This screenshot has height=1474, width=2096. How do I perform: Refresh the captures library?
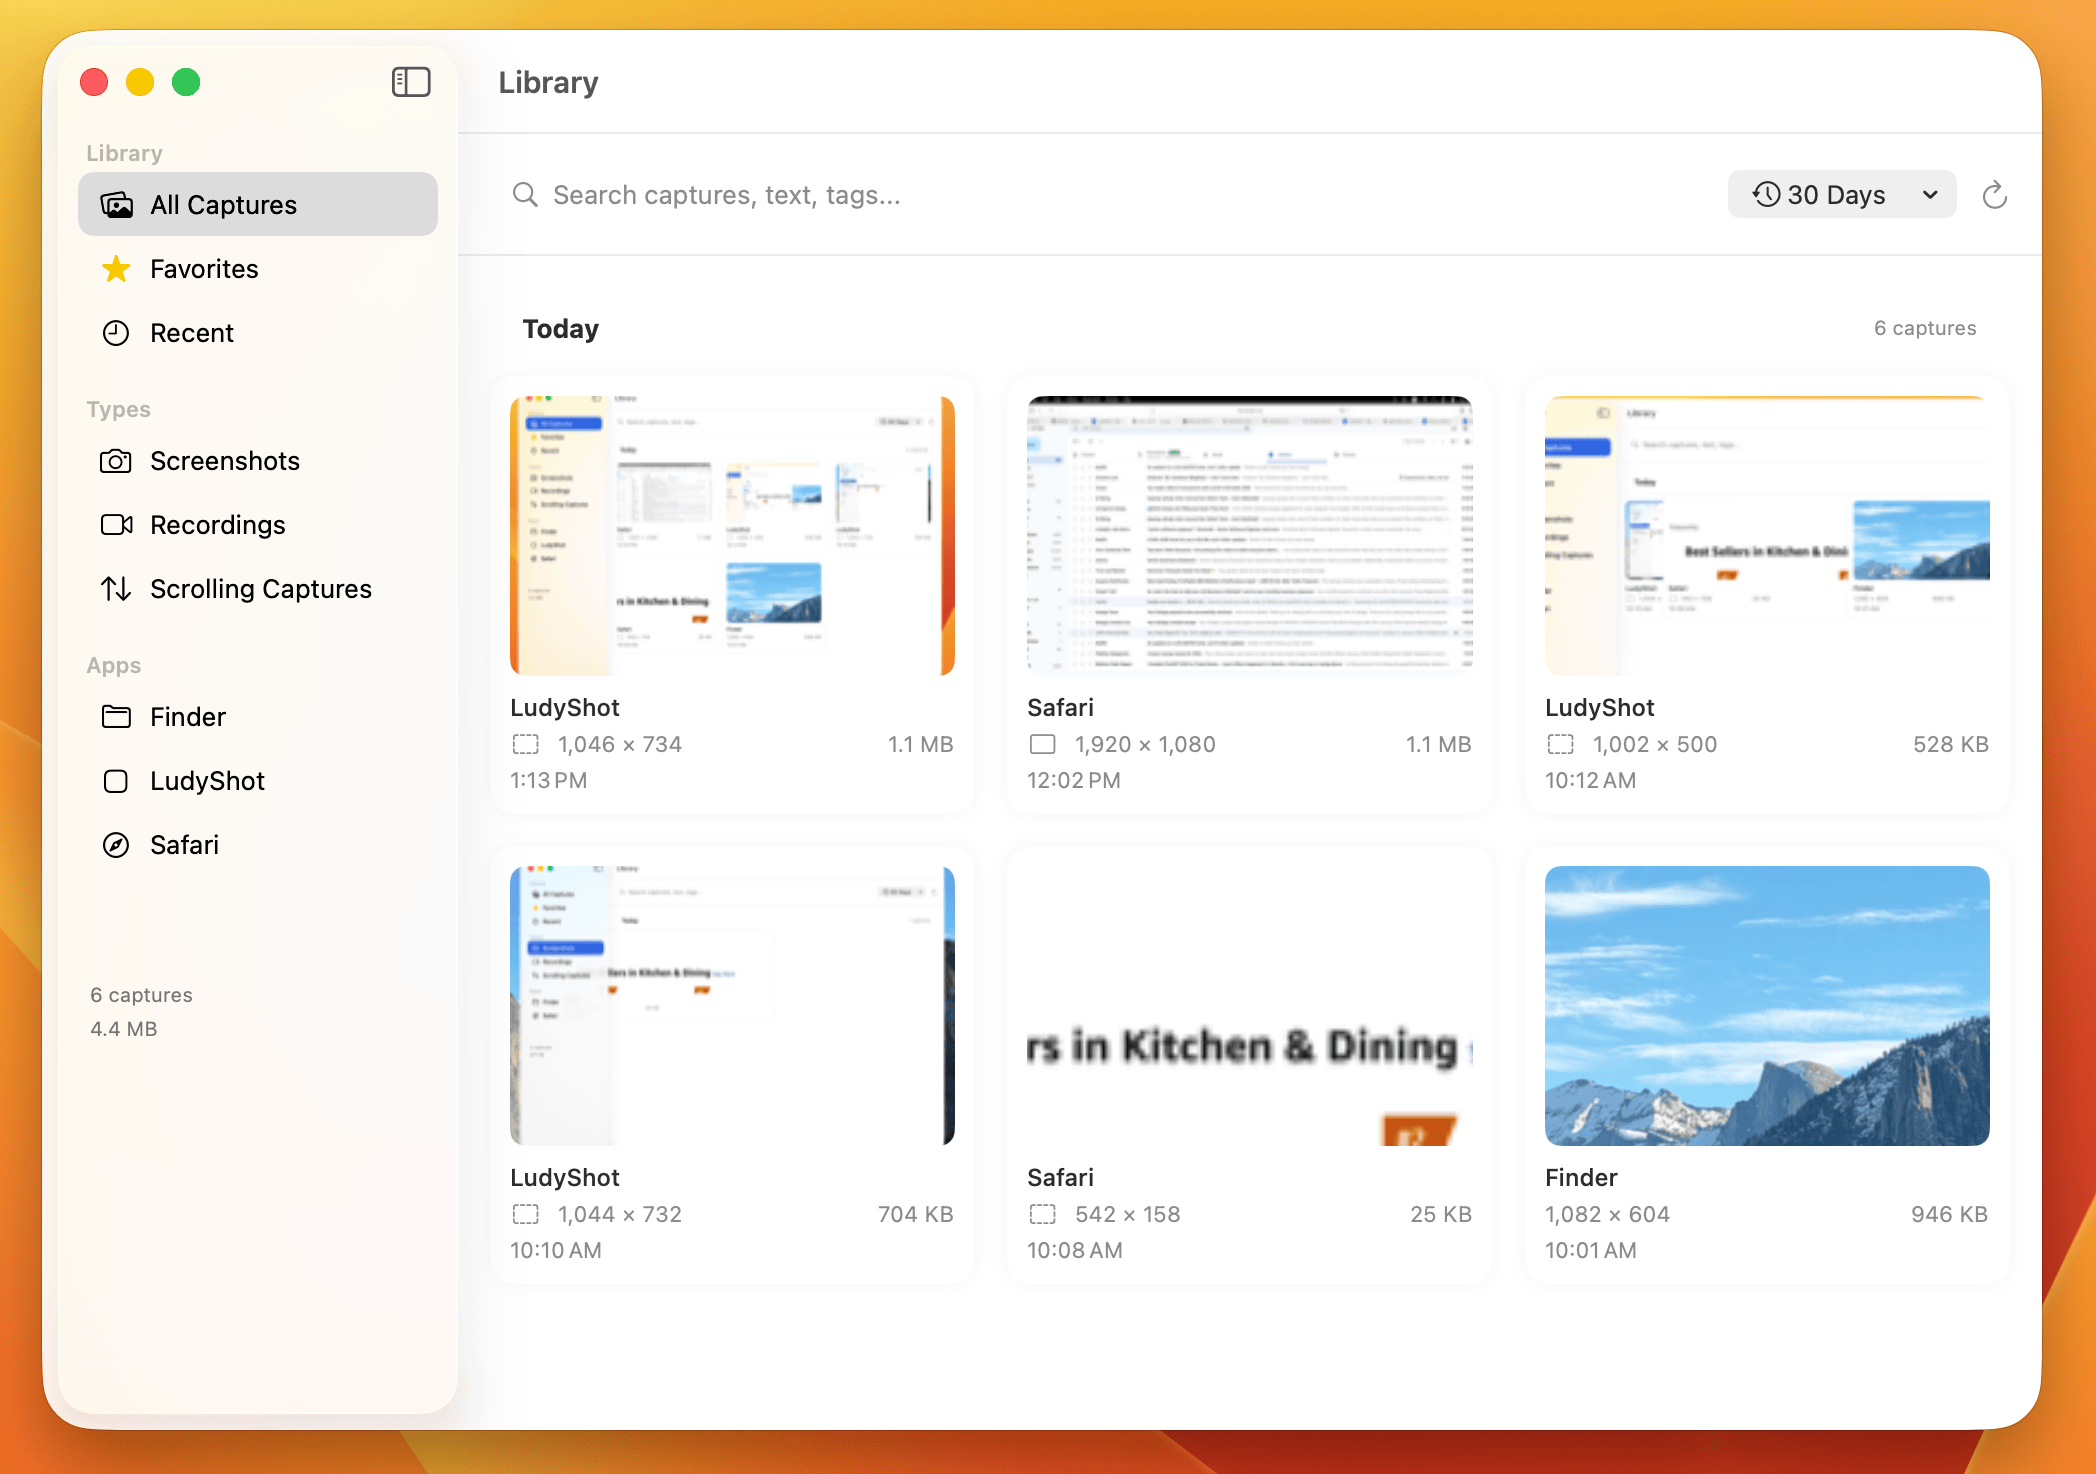coord(1995,194)
